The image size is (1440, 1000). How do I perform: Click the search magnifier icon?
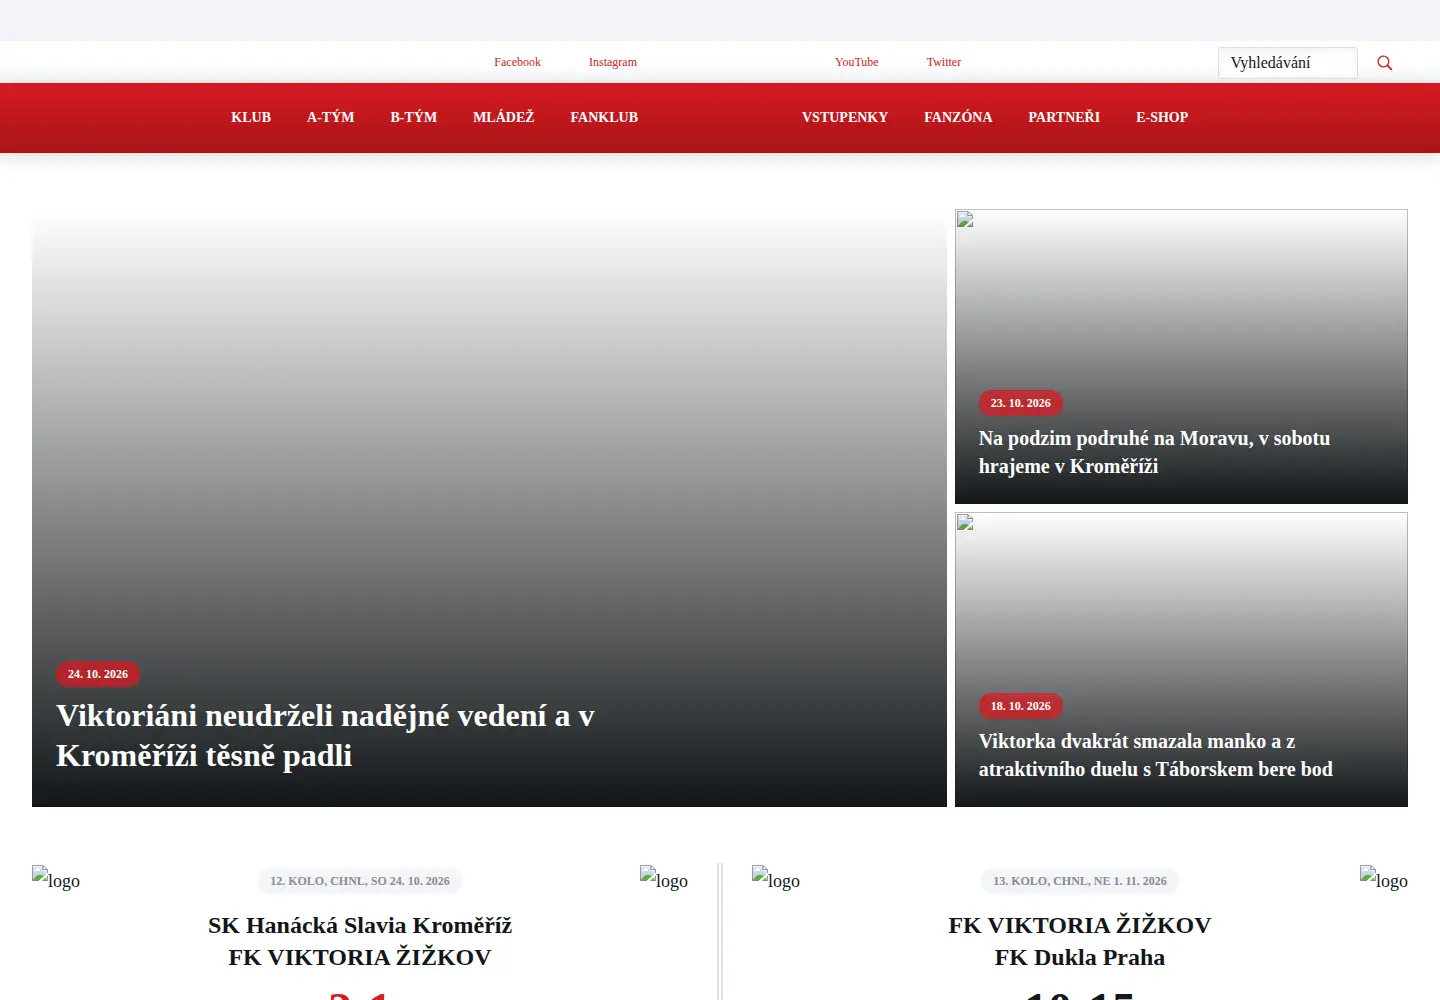[x=1385, y=63]
